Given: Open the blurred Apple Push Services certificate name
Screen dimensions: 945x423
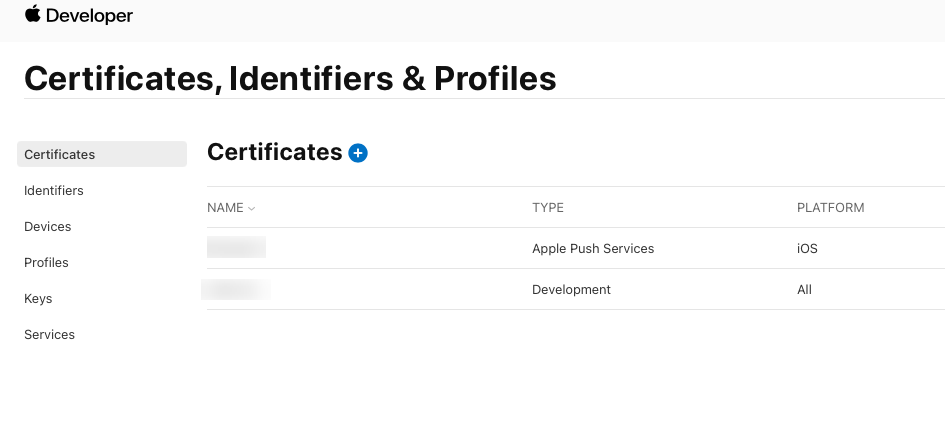Looking at the screenshot, I should click(x=236, y=247).
